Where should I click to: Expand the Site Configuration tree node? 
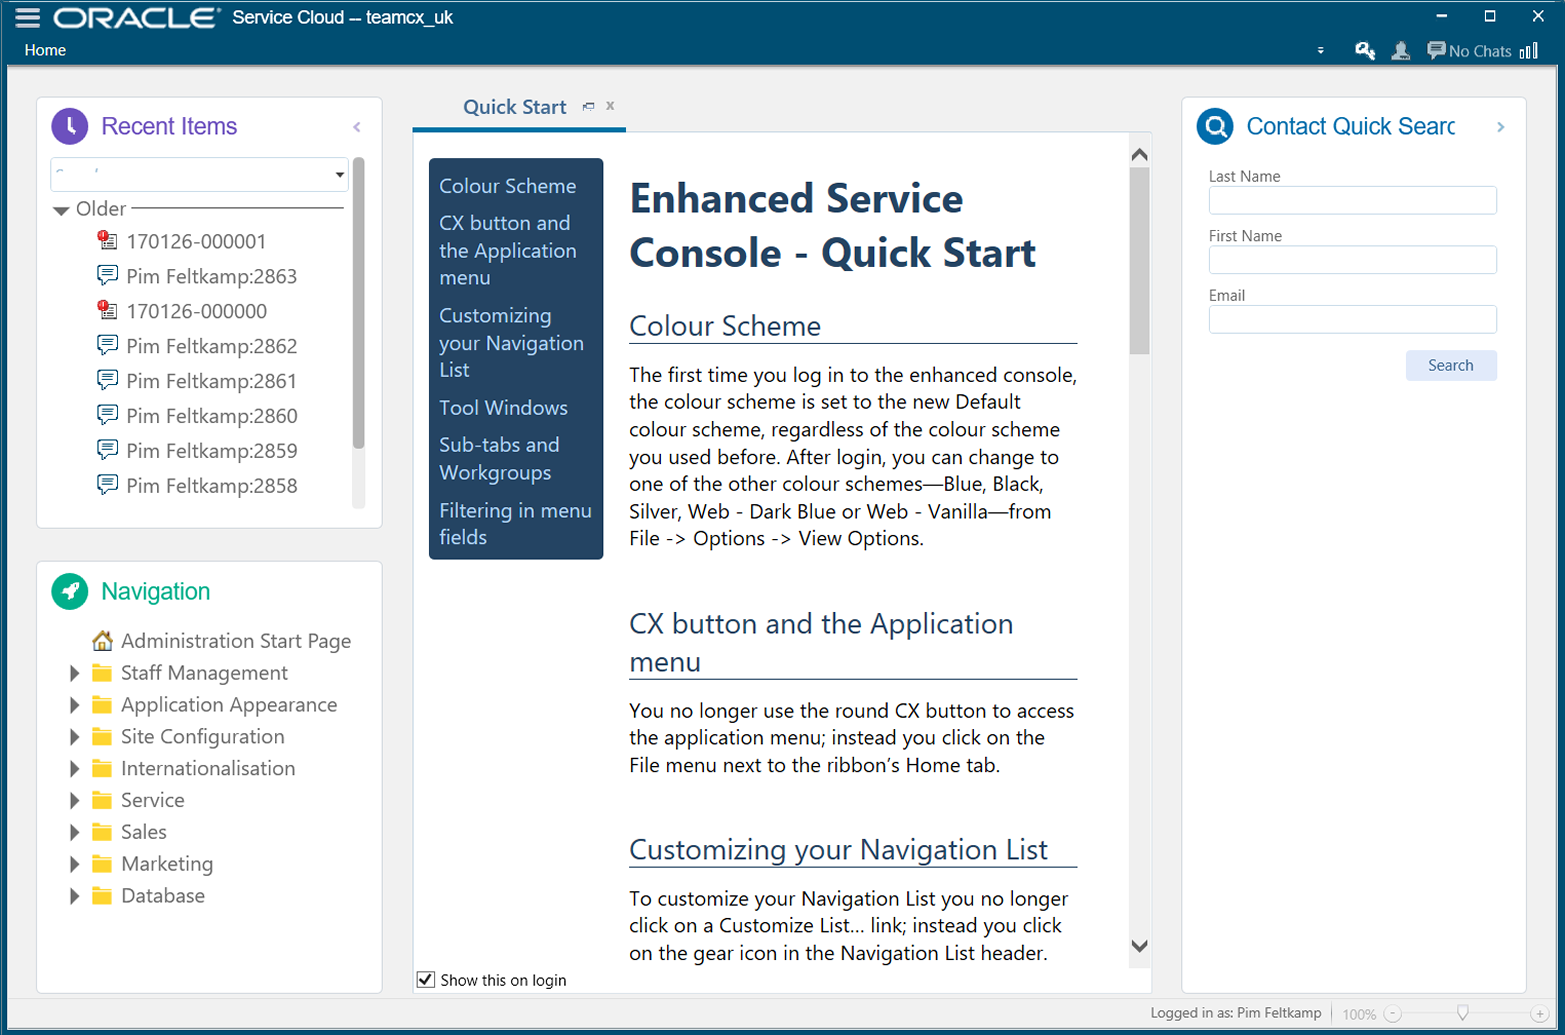tap(75, 737)
